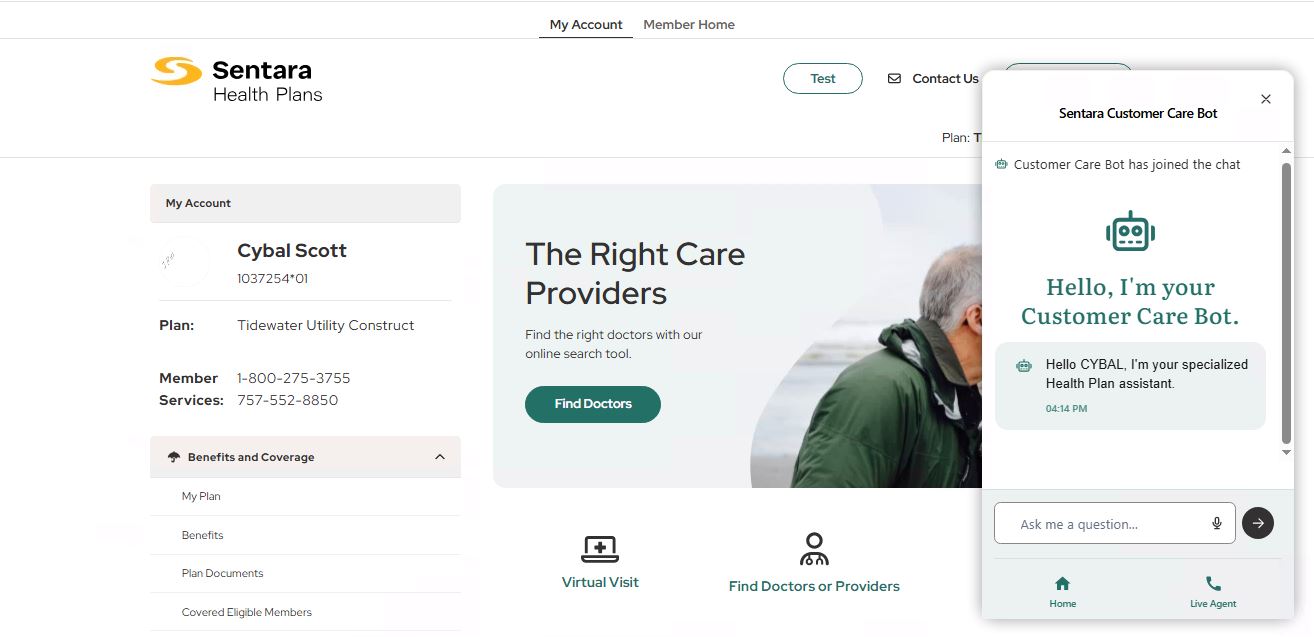Collapse the Benefits and Coverage section
1314x637 pixels.
tap(440, 457)
